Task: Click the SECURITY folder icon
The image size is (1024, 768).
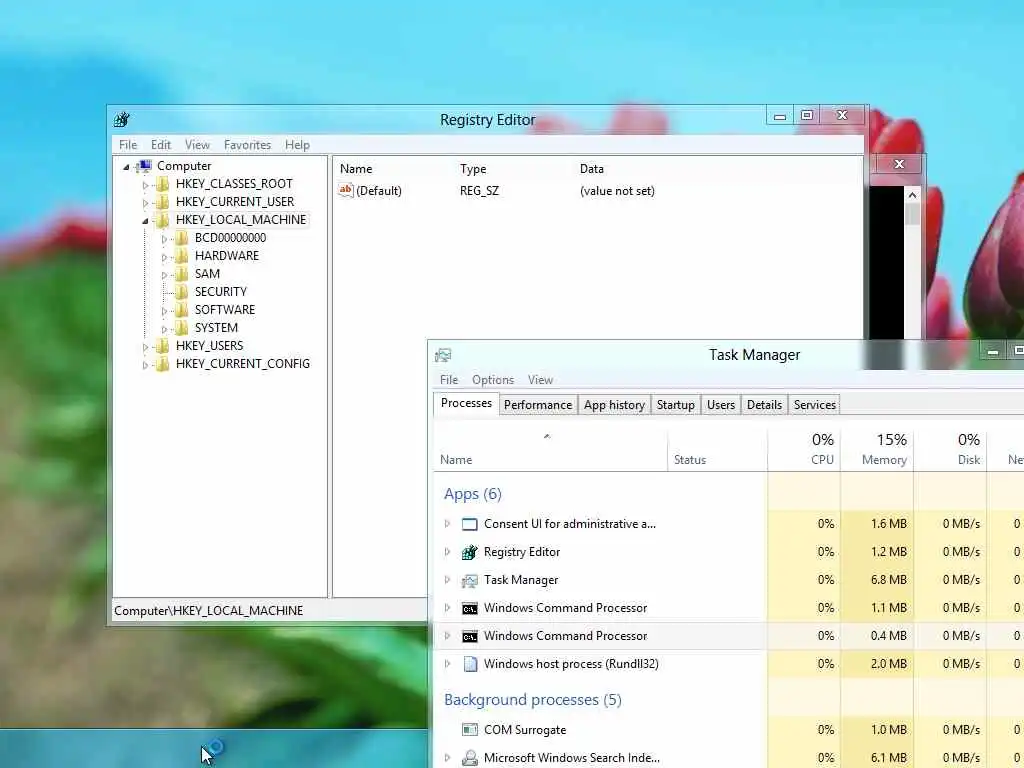Action: 182,291
